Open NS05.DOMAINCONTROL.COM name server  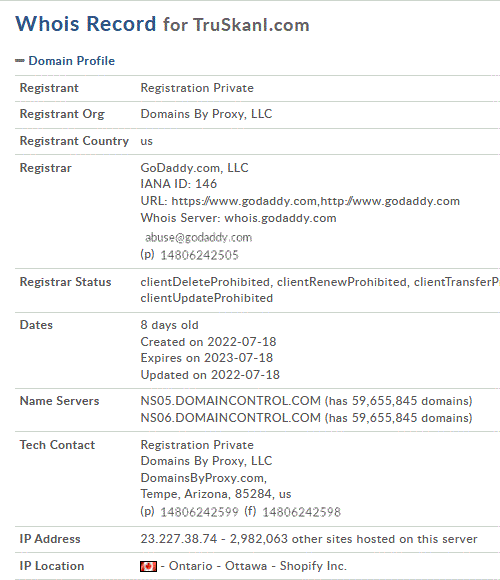(x=230, y=401)
